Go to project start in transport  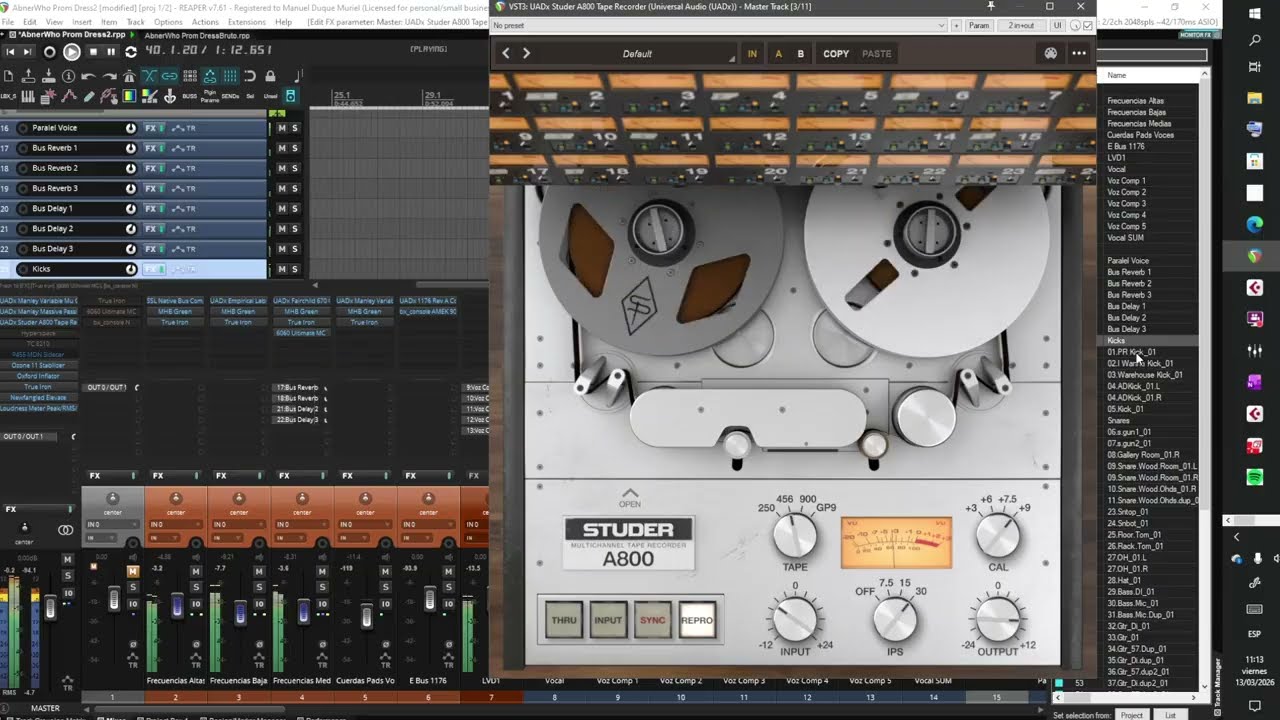click(x=10, y=52)
